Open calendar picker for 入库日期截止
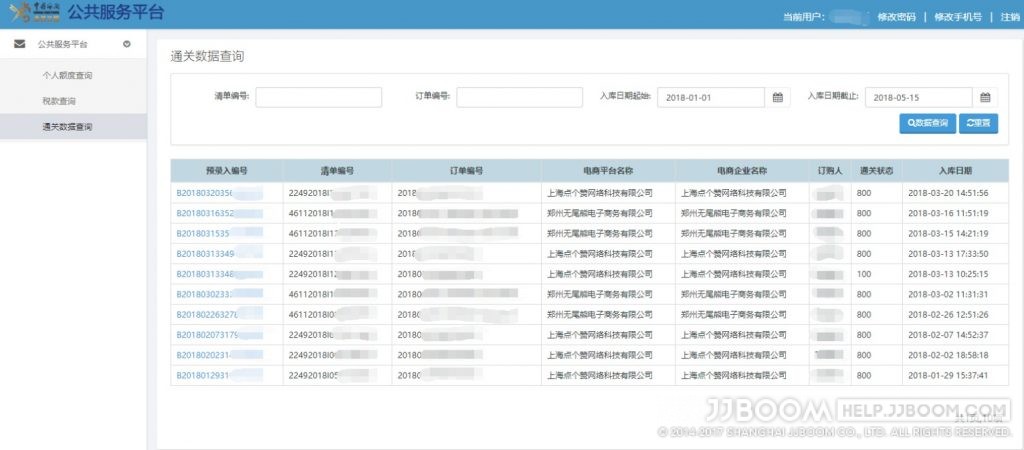 click(985, 97)
